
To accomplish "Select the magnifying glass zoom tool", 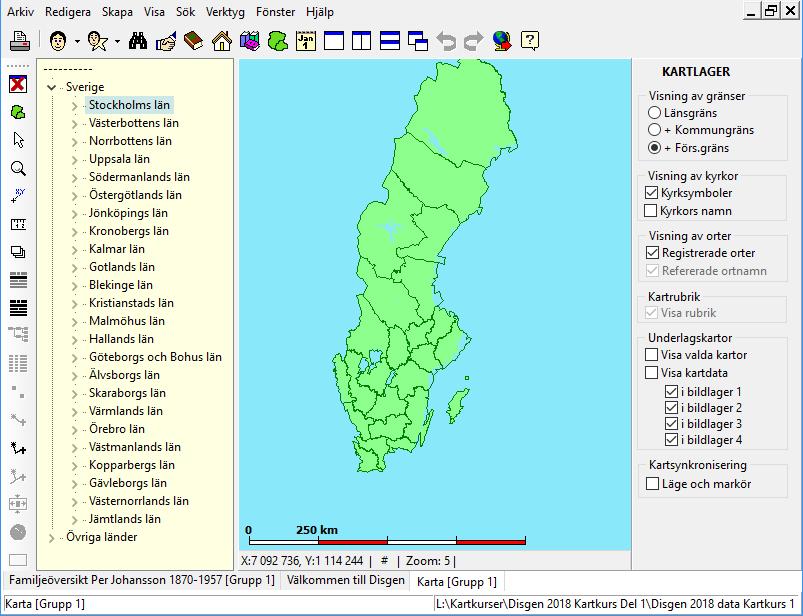I will pyautogui.click(x=18, y=168).
